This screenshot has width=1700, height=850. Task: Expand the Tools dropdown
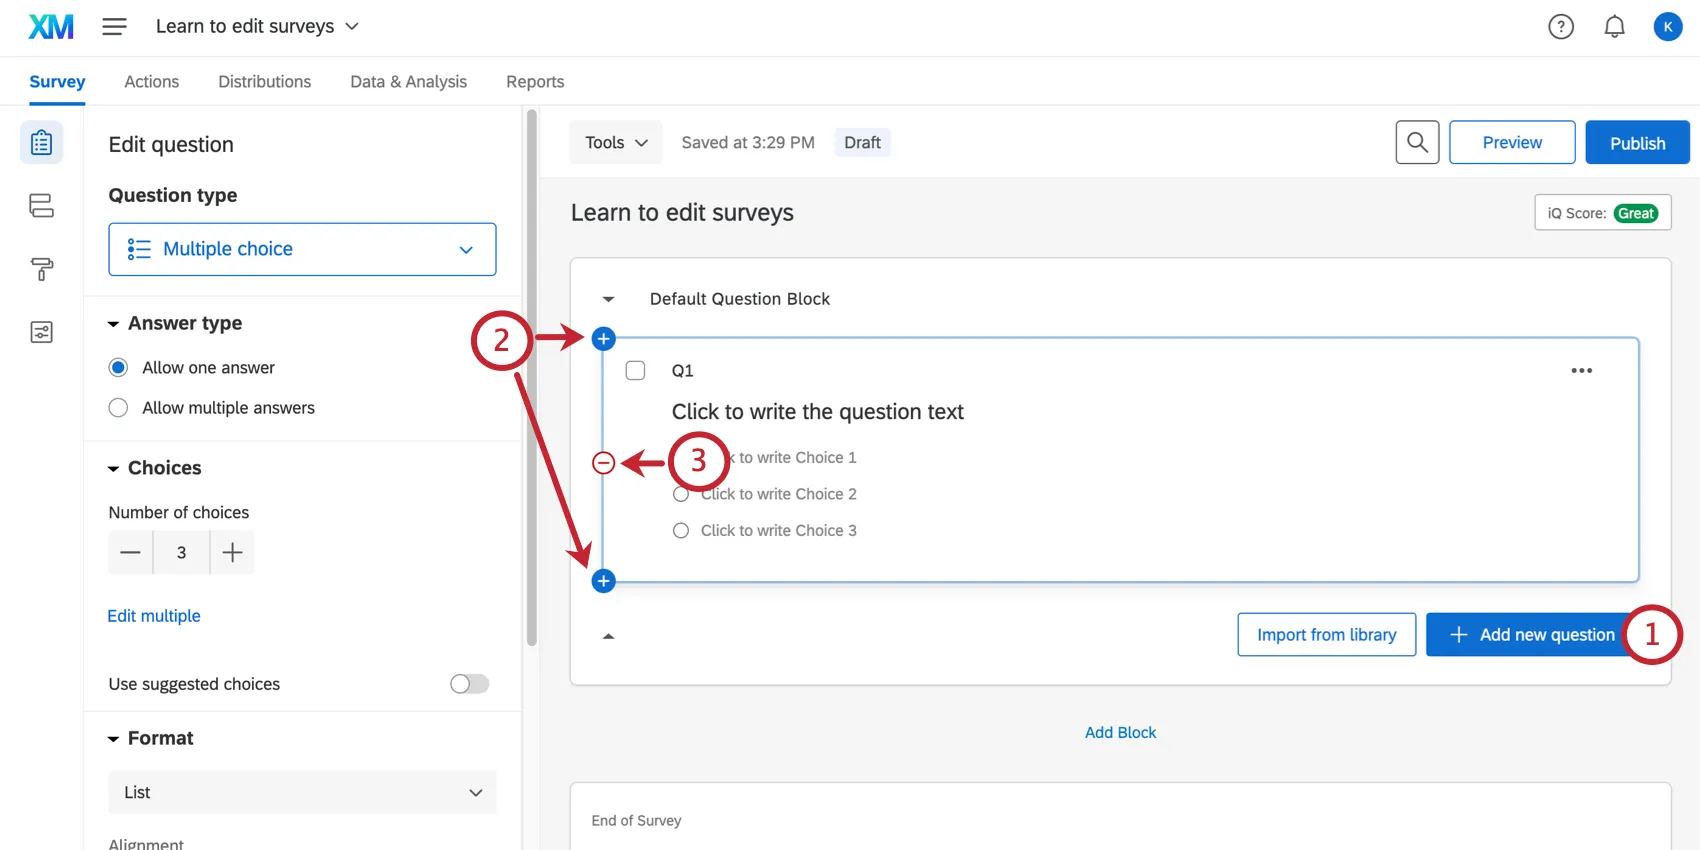coord(616,143)
